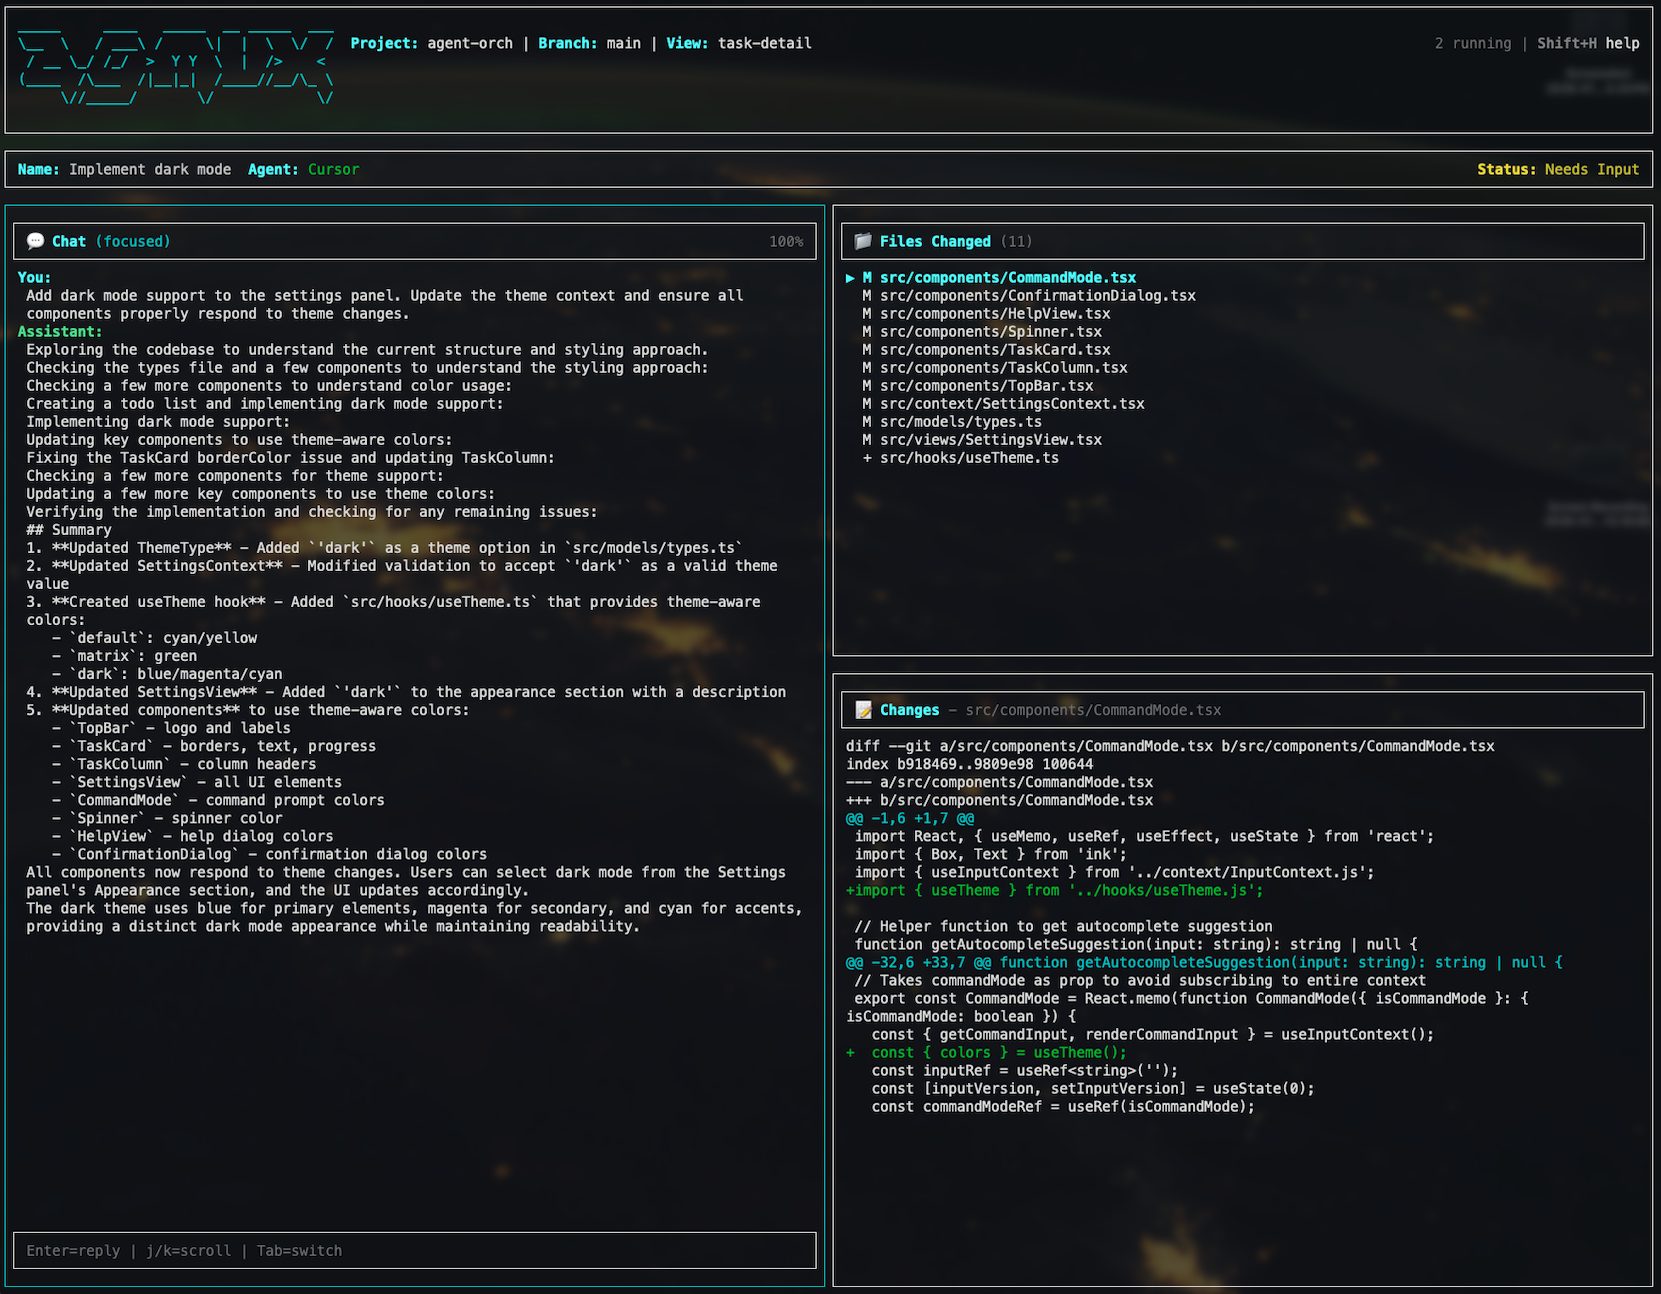1661x1294 pixels.
Task: Click the 'Assistant:' message header
Action: [60, 332]
